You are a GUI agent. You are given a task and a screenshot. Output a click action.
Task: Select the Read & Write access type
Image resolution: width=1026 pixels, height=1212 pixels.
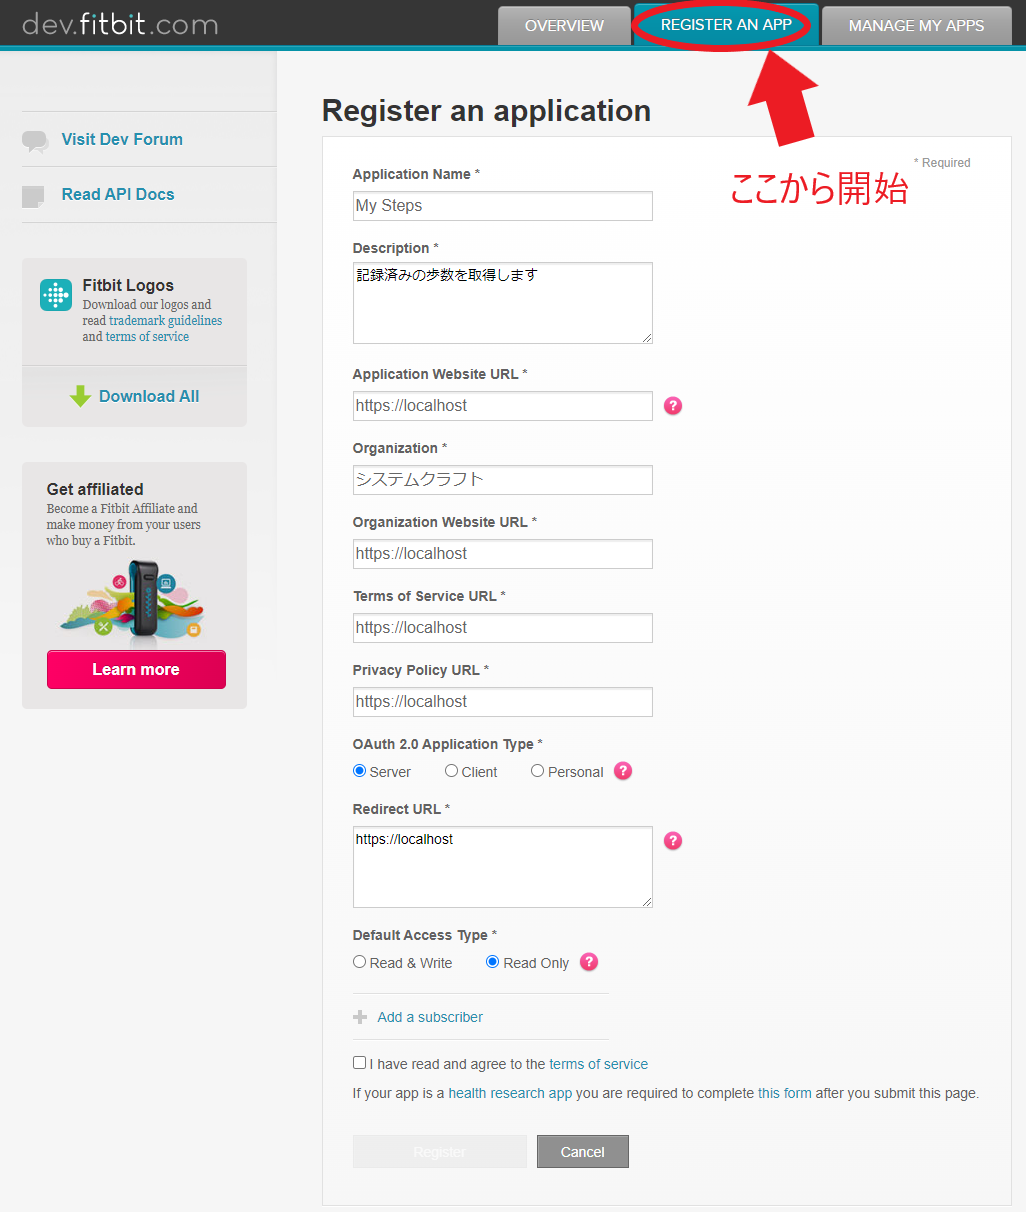point(359,961)
